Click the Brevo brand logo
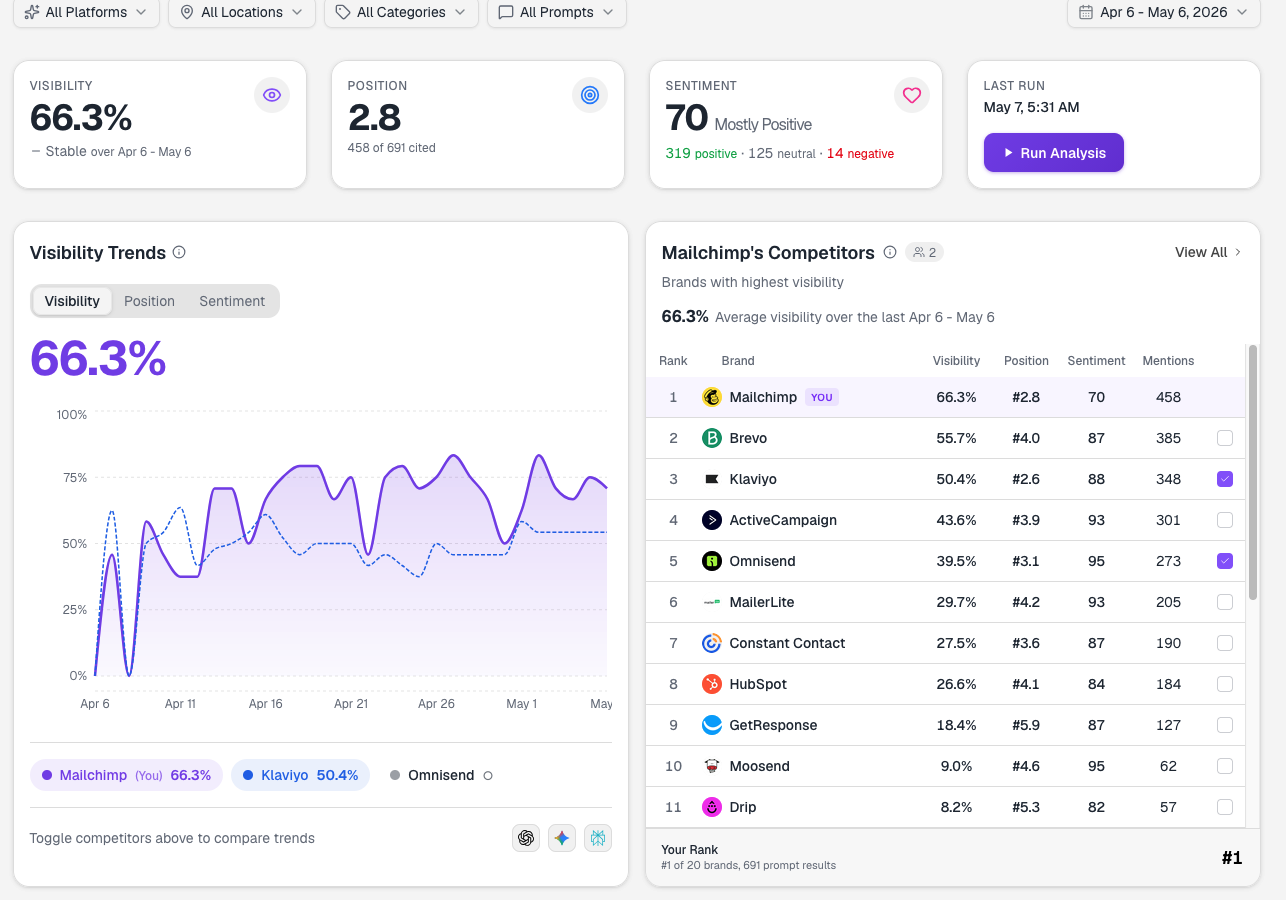This screenshot has height=900, width=1286. pos(712,438)
